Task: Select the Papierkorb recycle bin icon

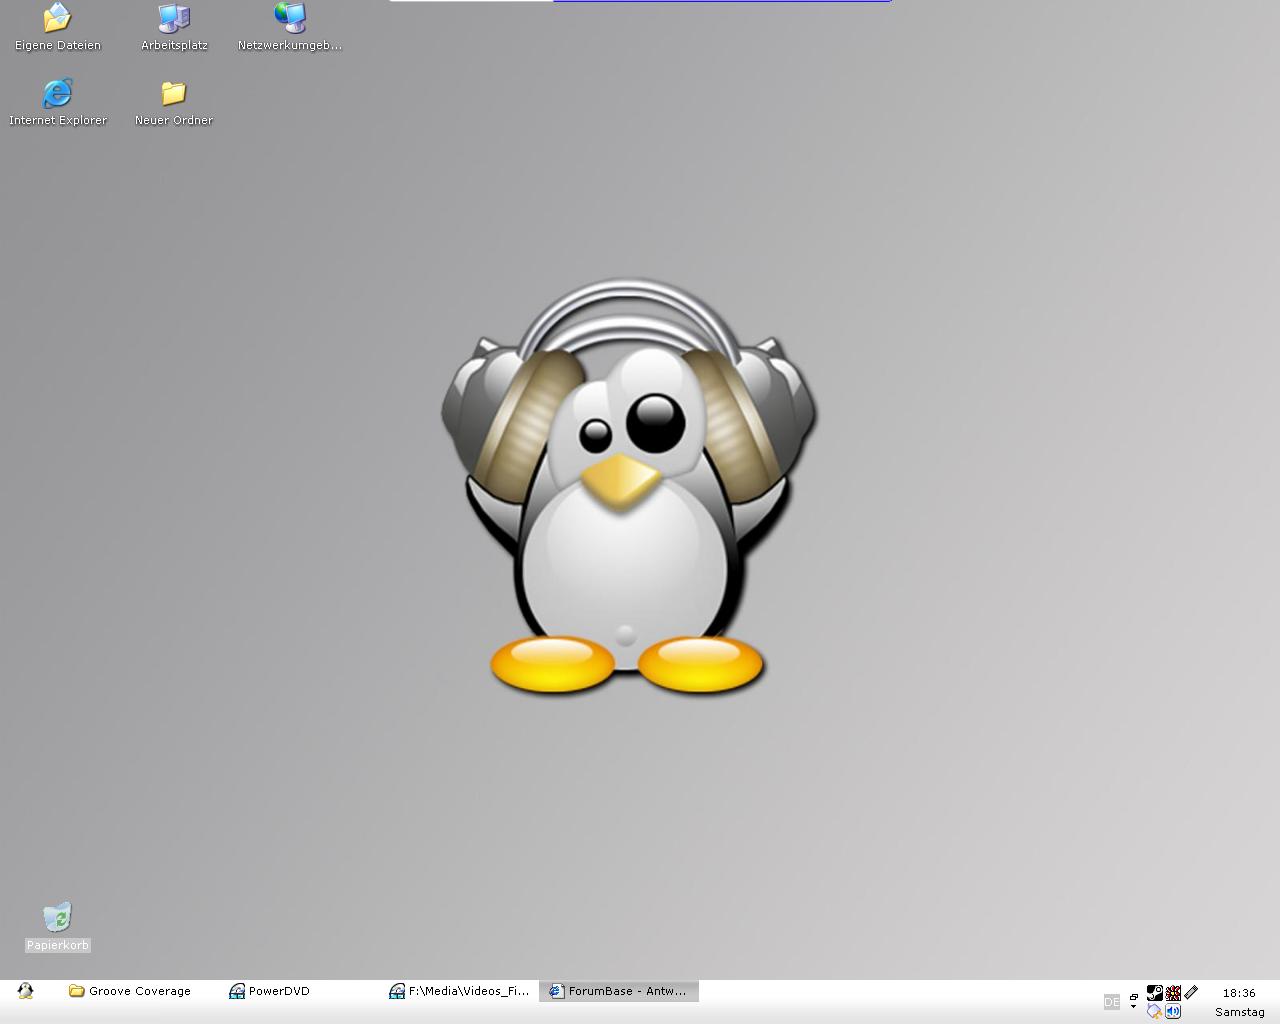Action: click(x=58, y=927)
